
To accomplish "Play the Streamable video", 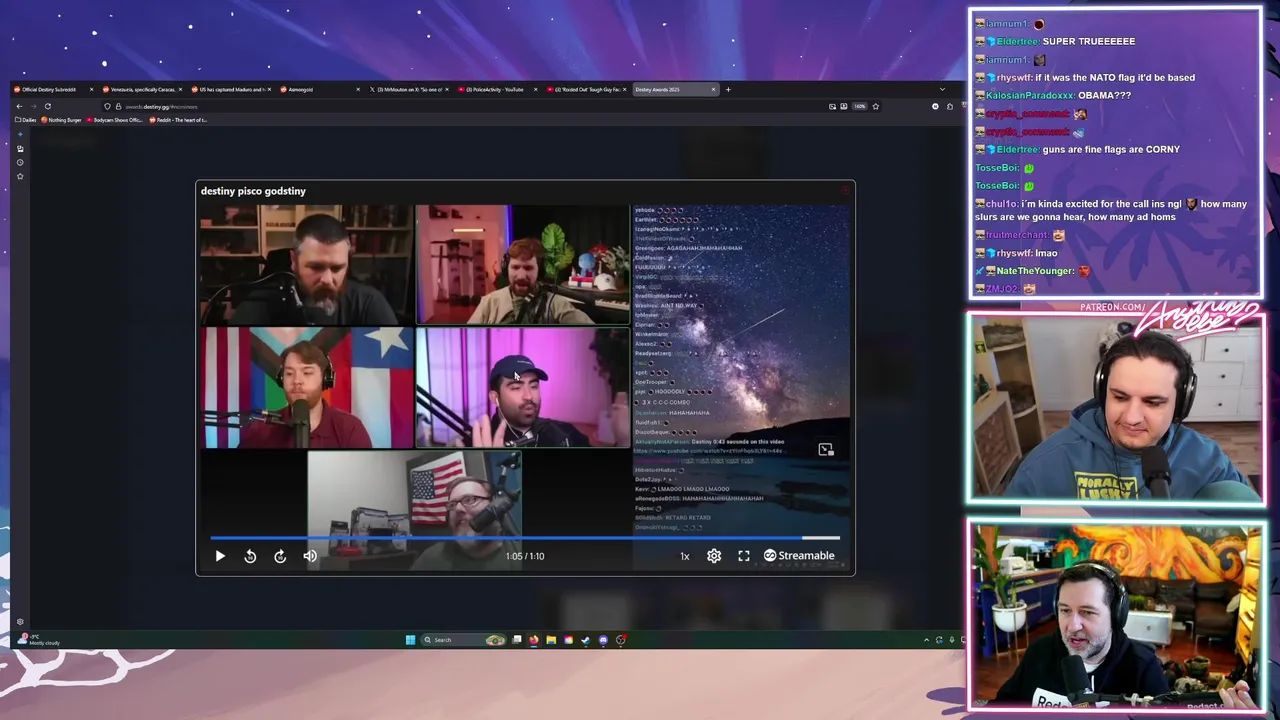I will click(220, 556).
